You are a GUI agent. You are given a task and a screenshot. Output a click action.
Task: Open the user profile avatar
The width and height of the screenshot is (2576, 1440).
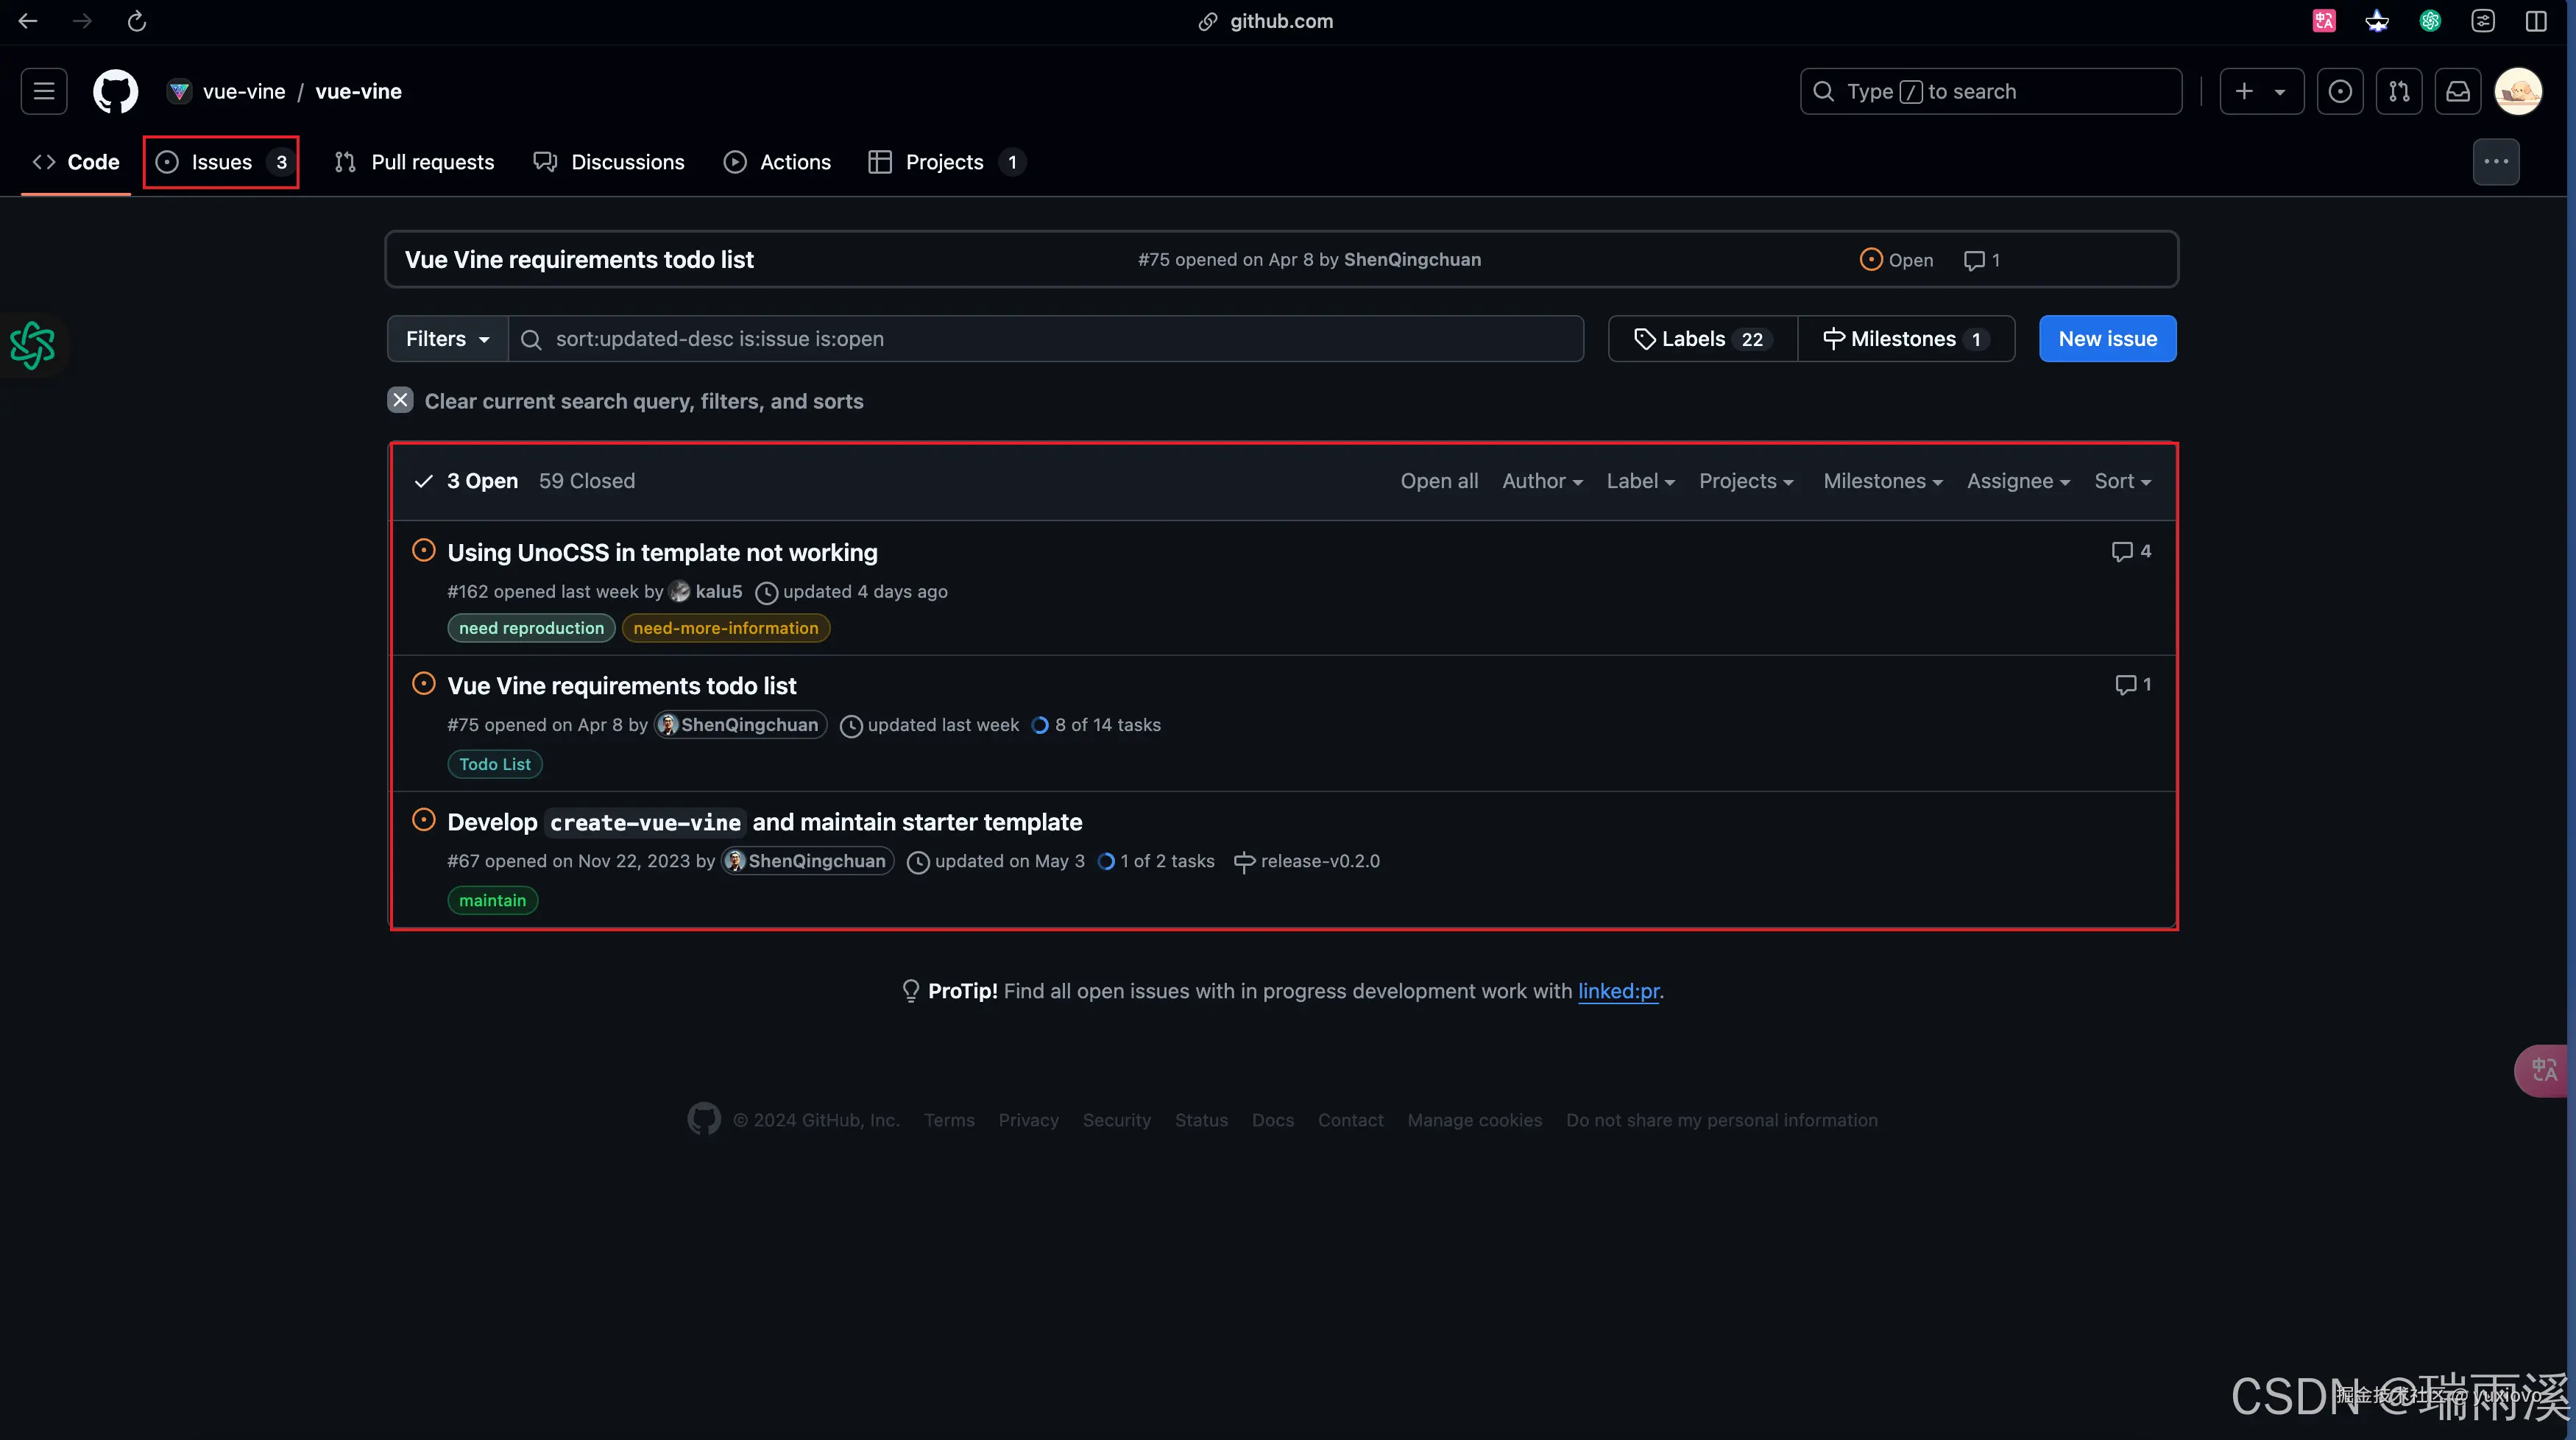pyautogui.click(x=2517, y=91)
